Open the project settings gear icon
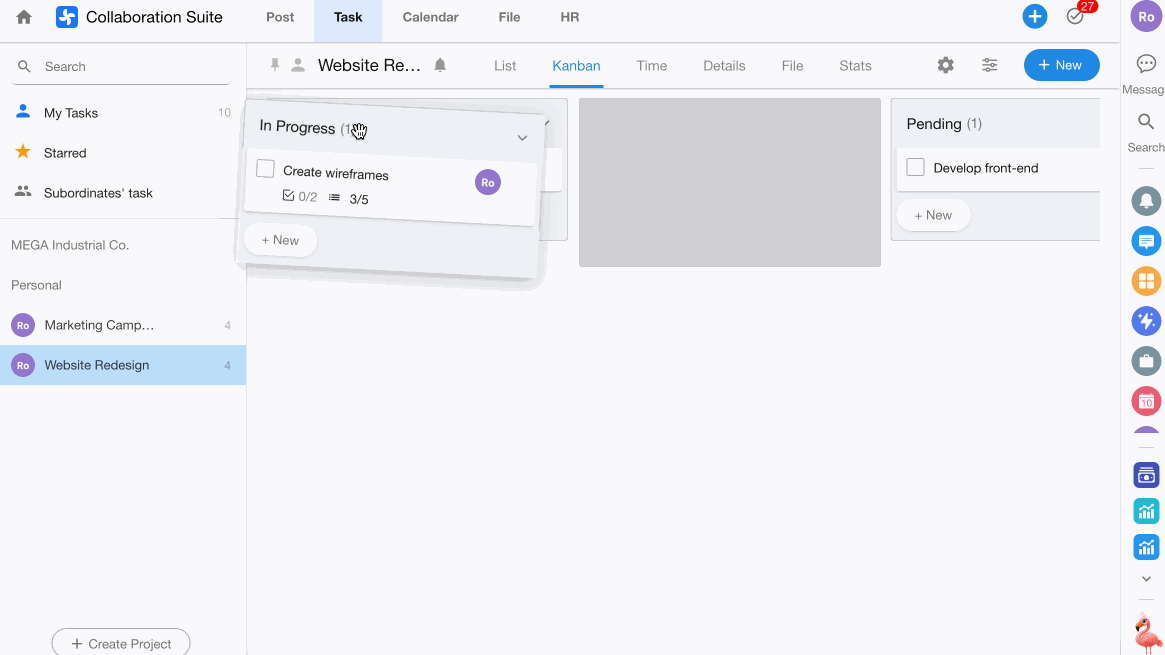 click(945, 66)
